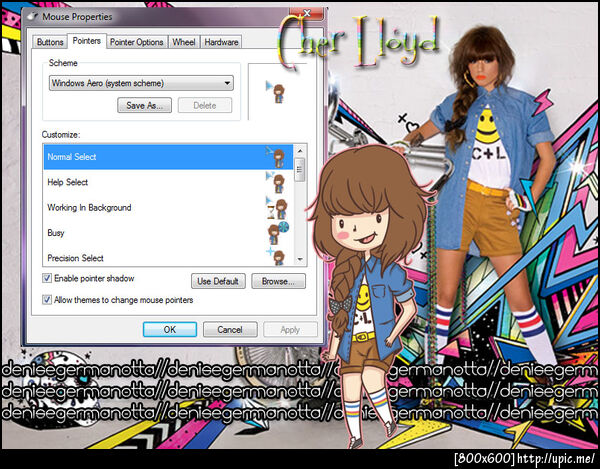600x469 pixels.
Task: Close the Mouse Properties dialog
Action: coord(307,14)
